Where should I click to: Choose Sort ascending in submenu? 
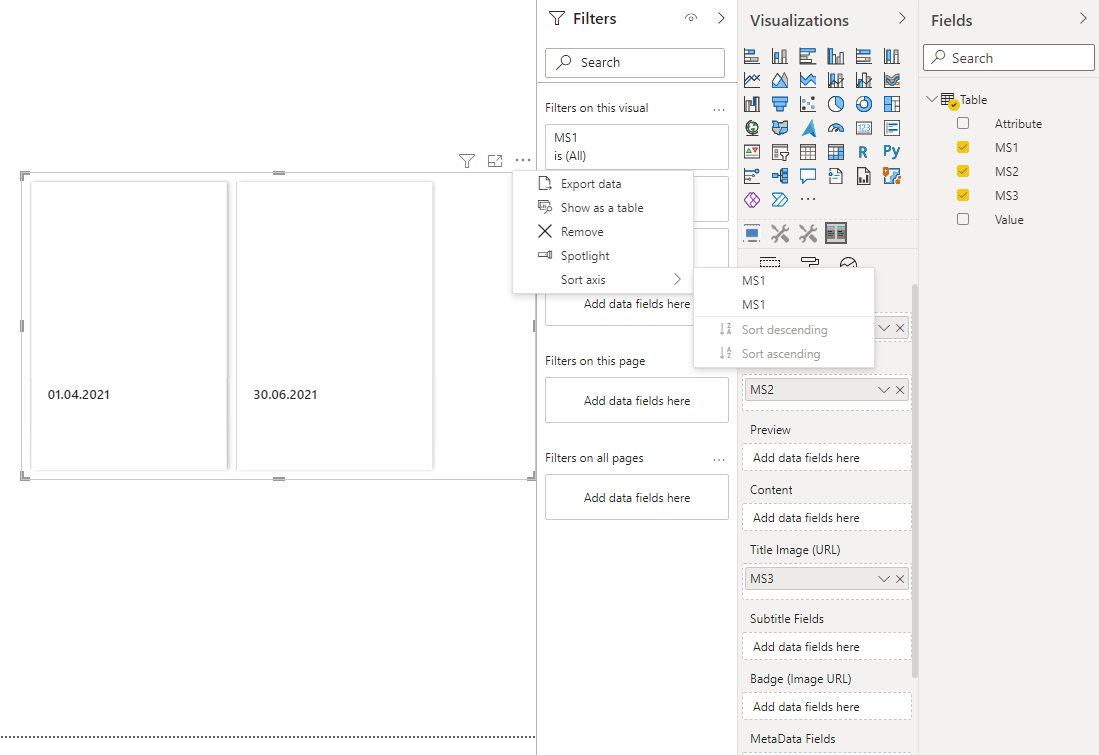tap(784, 354)
